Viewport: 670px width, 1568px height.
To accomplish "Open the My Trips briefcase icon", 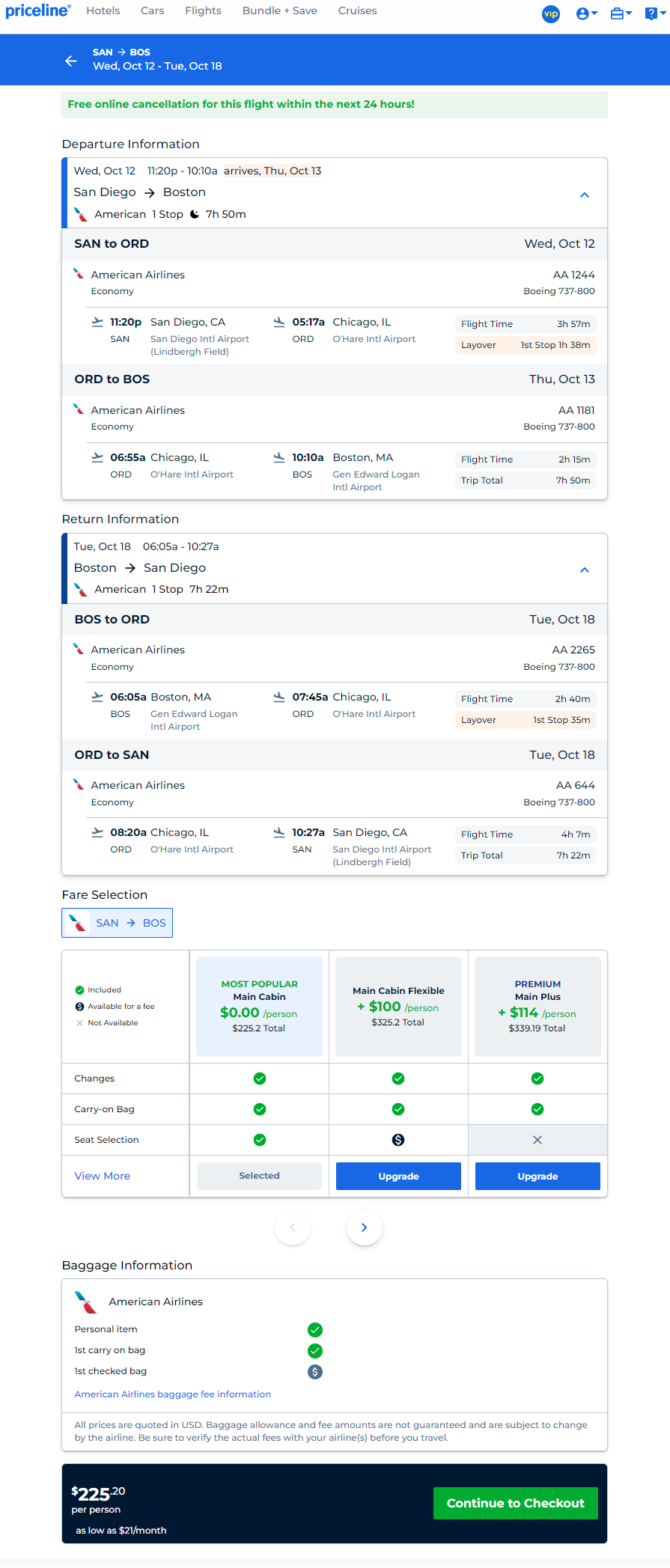I will [x=621, y=14].
